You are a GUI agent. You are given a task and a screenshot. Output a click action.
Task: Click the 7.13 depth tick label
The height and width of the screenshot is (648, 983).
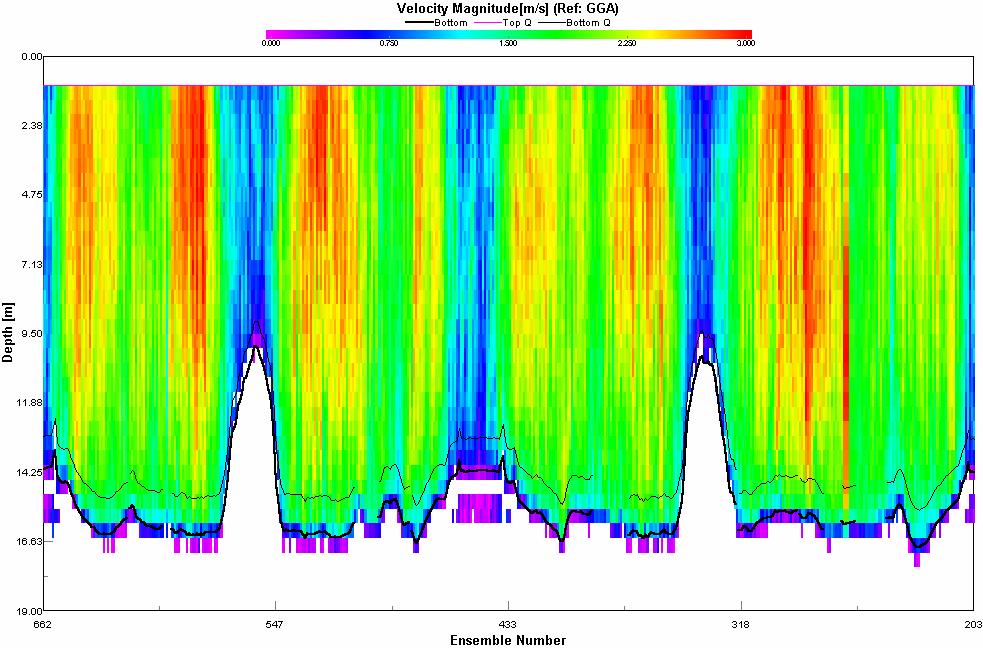click(32, 264)
